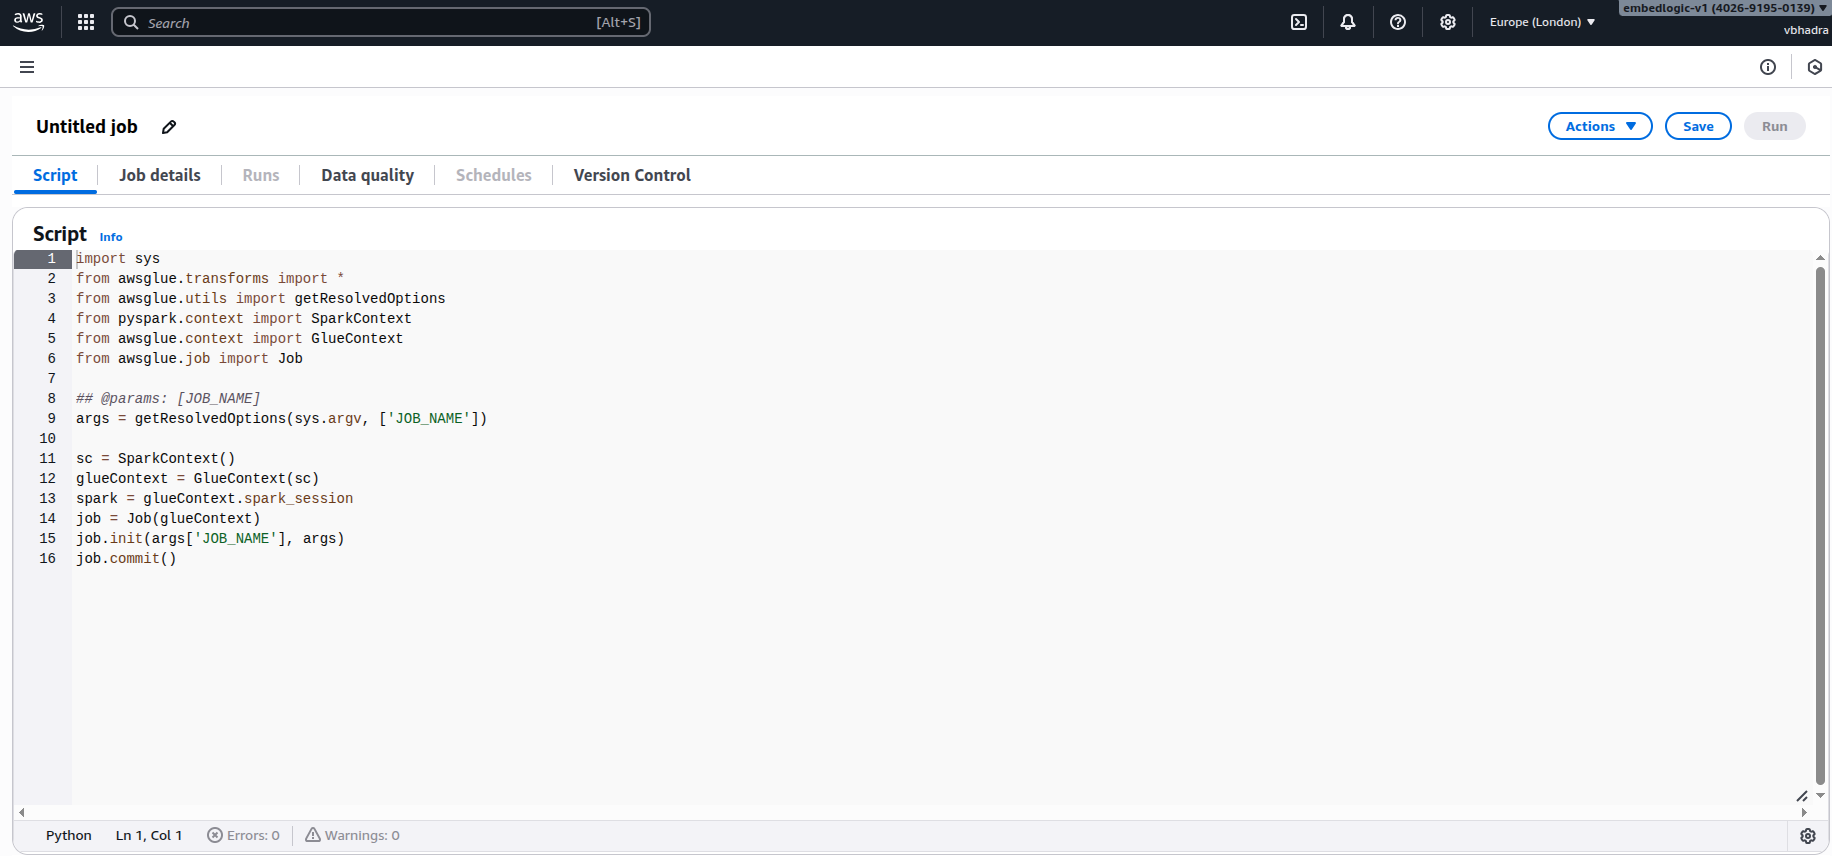Open the Europe (London) region selector
The height and width of the screenshot is (856, 1832).
1542,22
